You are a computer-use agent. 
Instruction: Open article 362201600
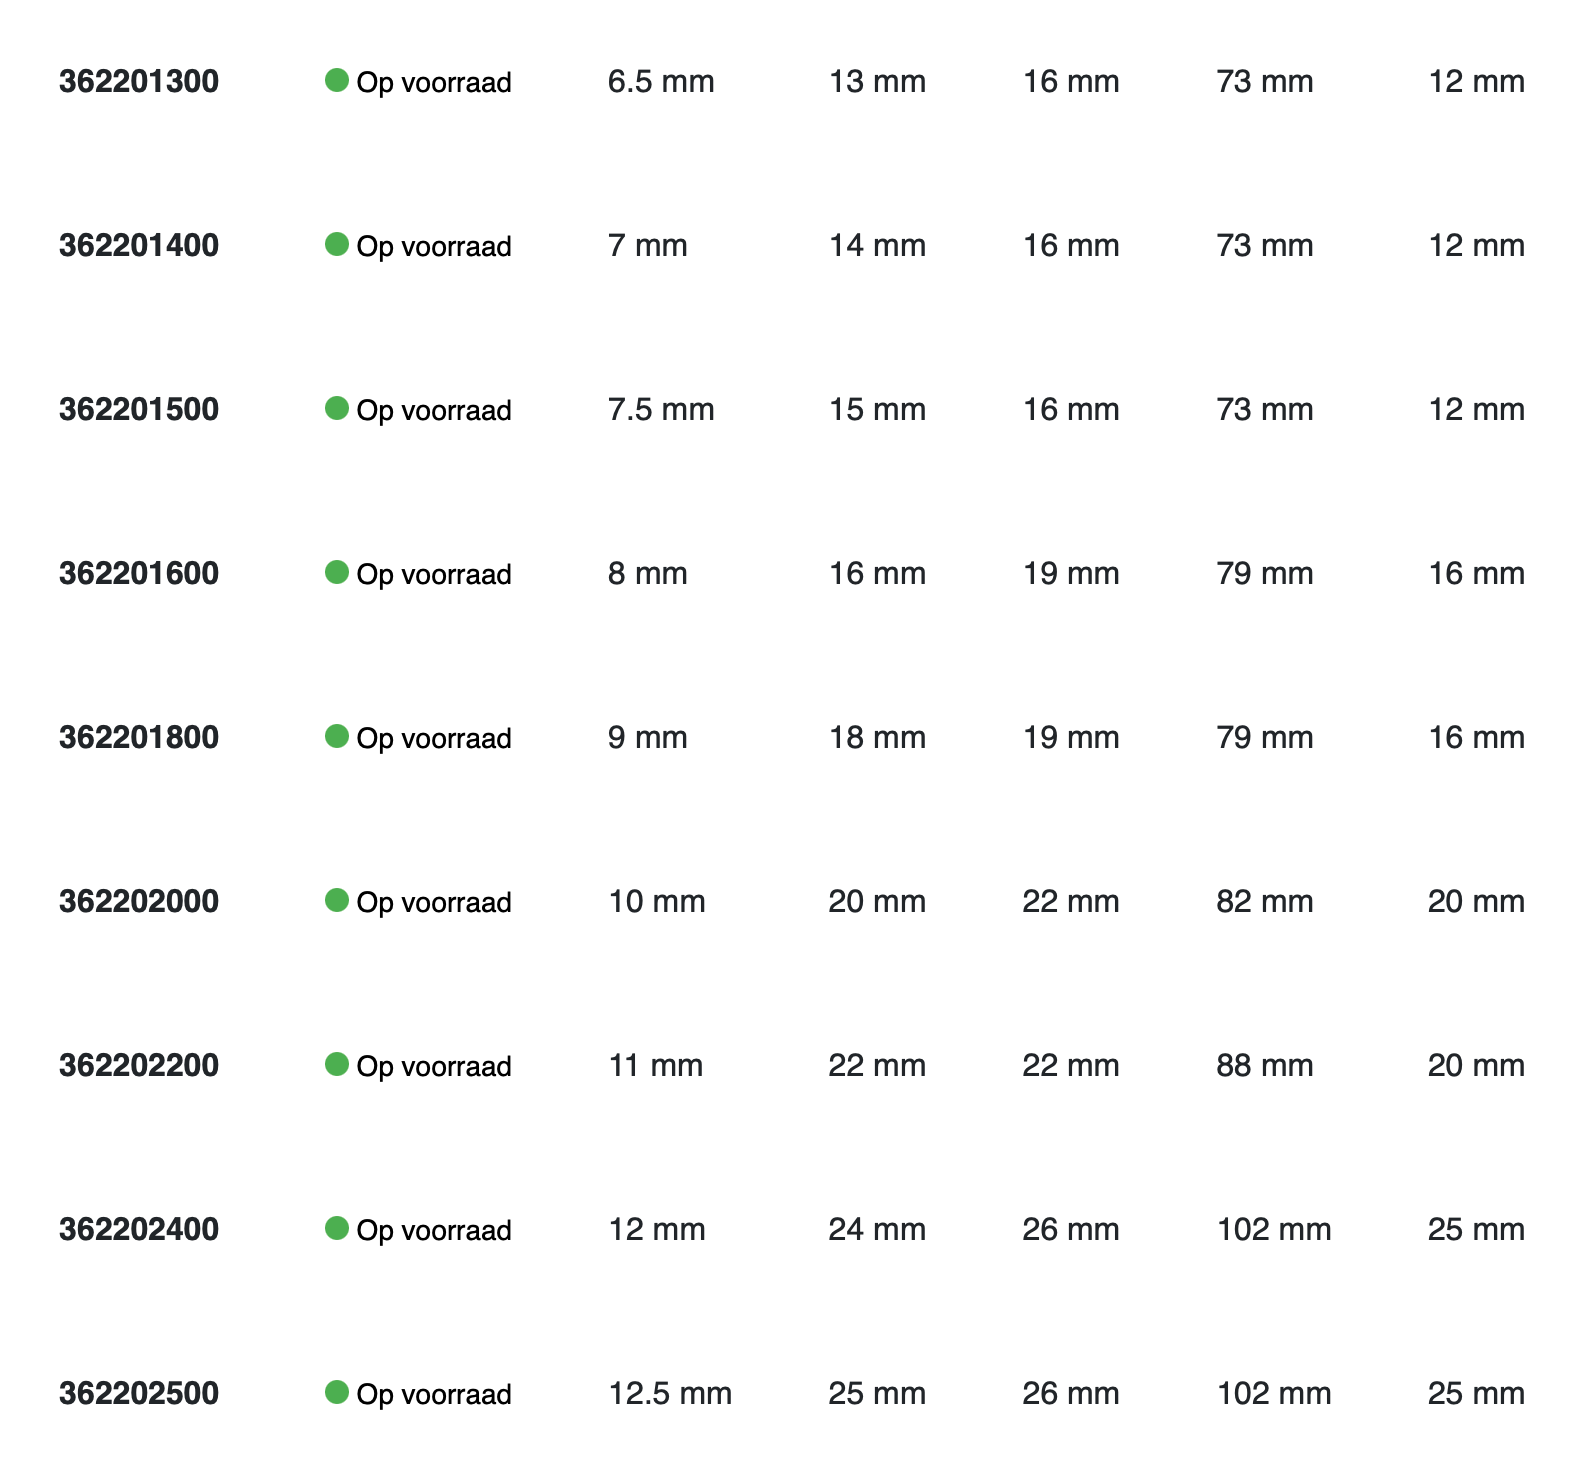[139, 573]
